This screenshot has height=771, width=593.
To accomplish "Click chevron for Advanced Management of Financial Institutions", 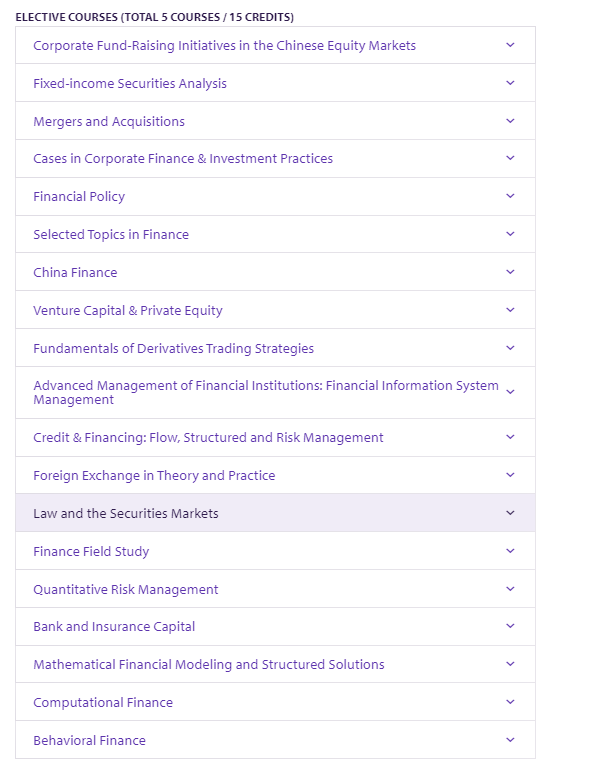I will pyautogui.click(x=510, y=392).
